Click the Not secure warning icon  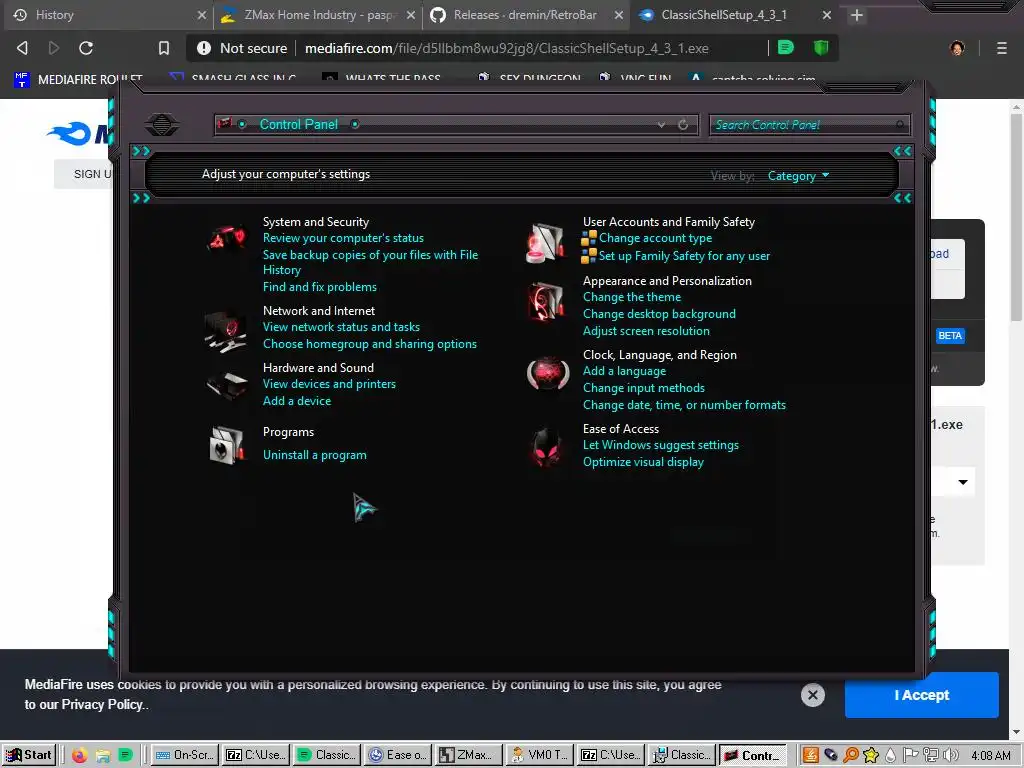click(x=204, y=48)
